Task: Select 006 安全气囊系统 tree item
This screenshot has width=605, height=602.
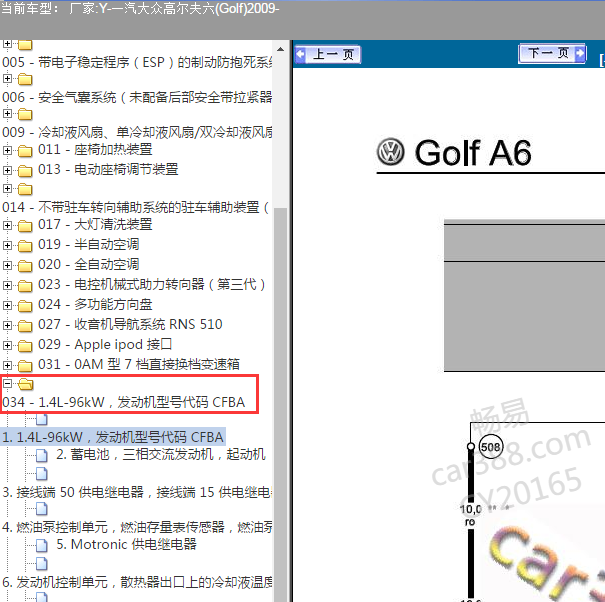Action: pos(137,97)
